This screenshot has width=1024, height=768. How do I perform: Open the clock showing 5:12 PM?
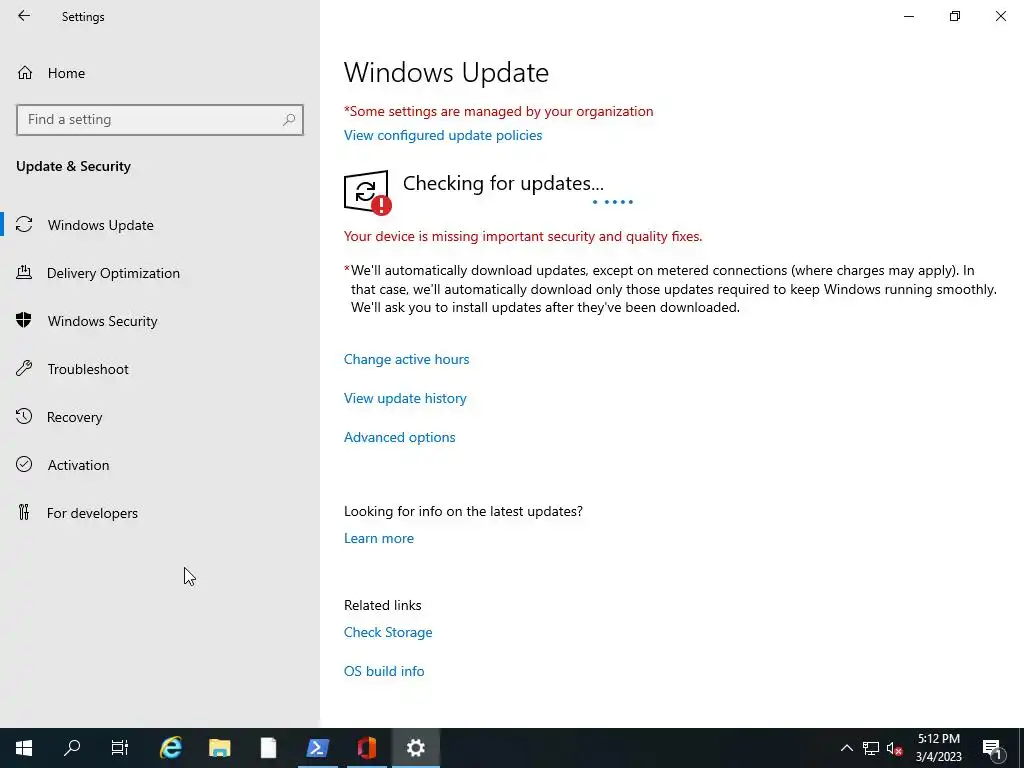click(938, 748)
